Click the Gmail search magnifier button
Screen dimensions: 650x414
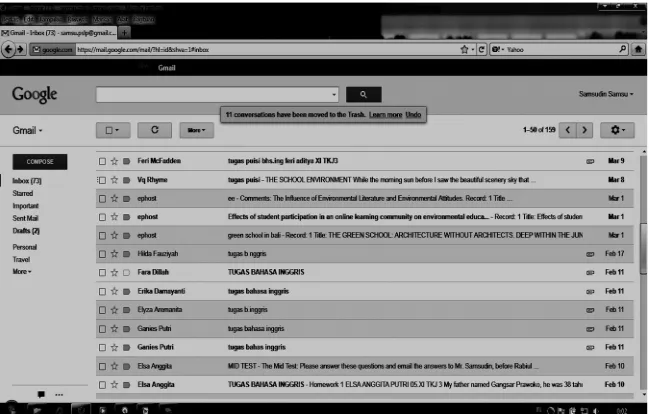click(364, 94)
